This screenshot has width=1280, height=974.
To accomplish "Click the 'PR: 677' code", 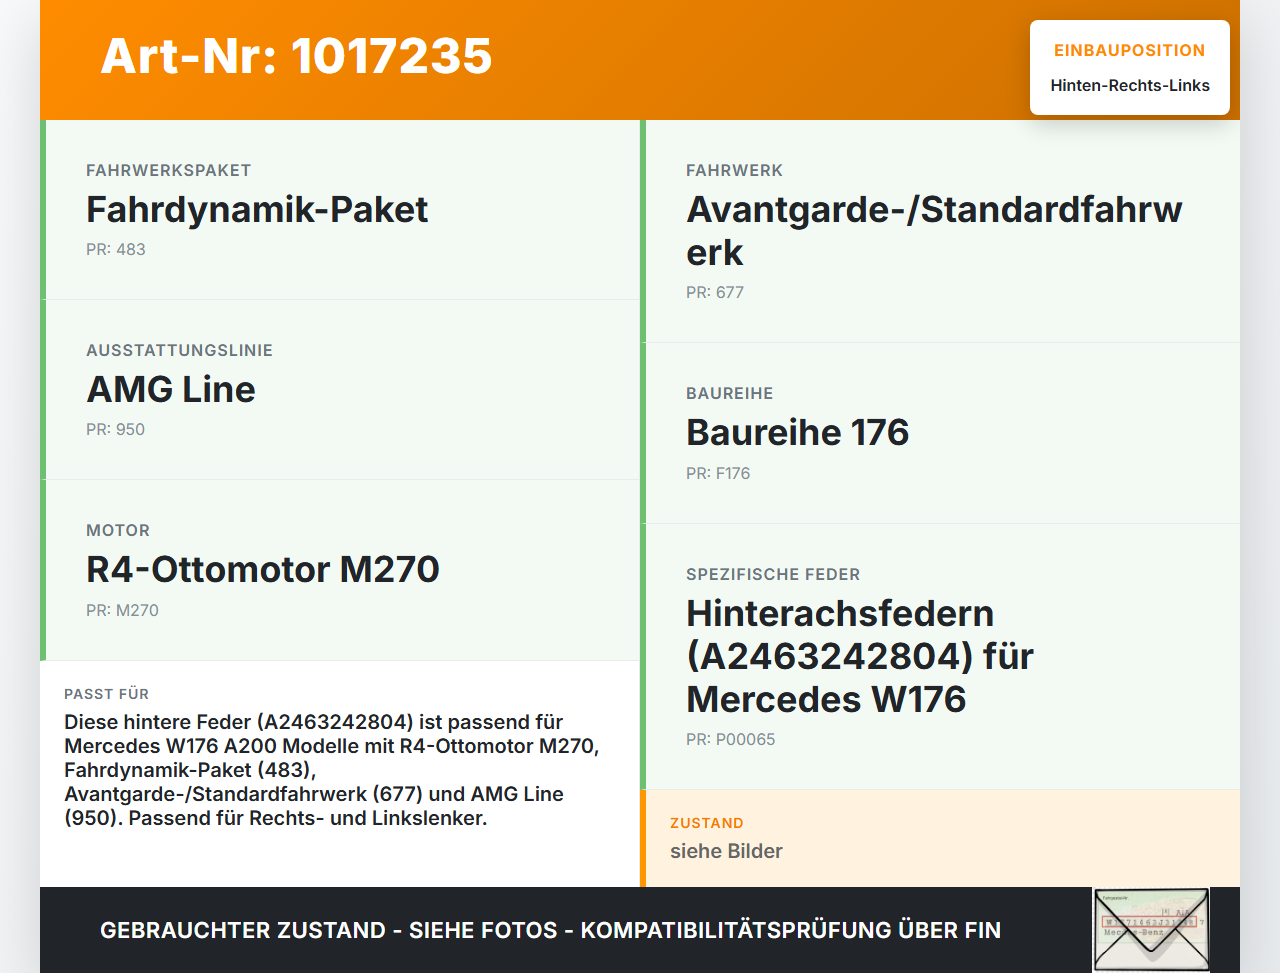I will coord(715,293).
